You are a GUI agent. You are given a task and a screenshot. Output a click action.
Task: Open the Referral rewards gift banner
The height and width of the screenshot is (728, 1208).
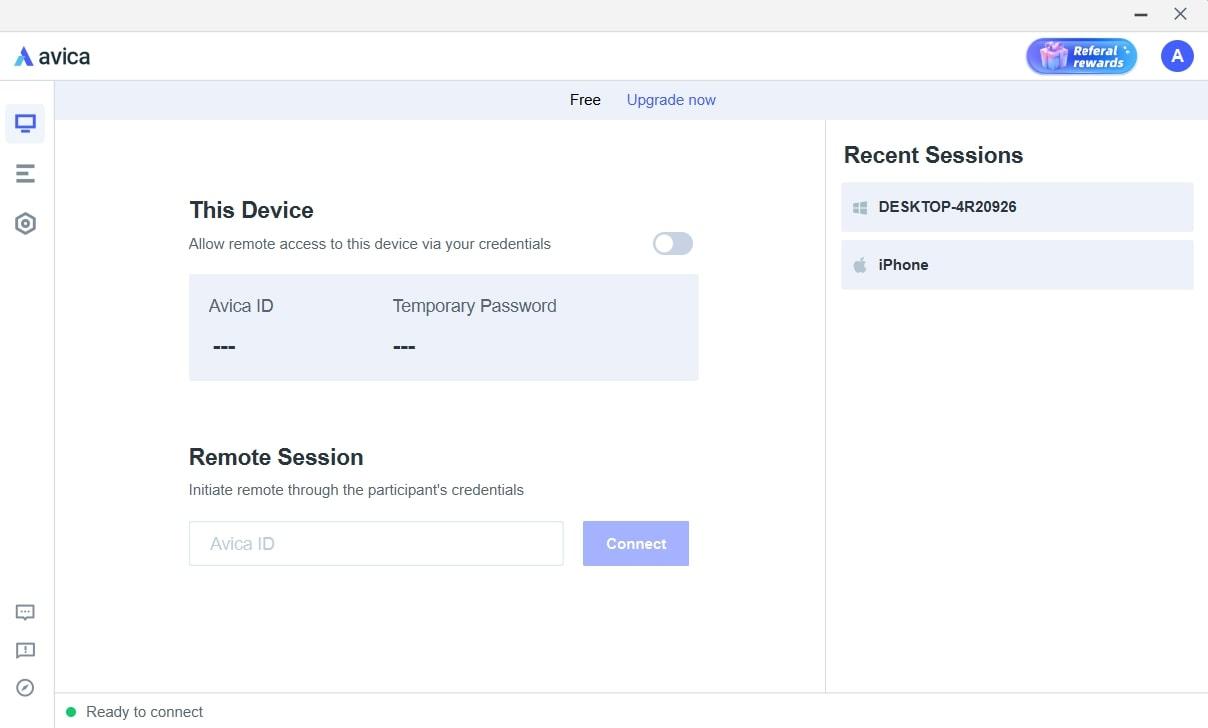pyautogui.click(x=1081, y=56)
